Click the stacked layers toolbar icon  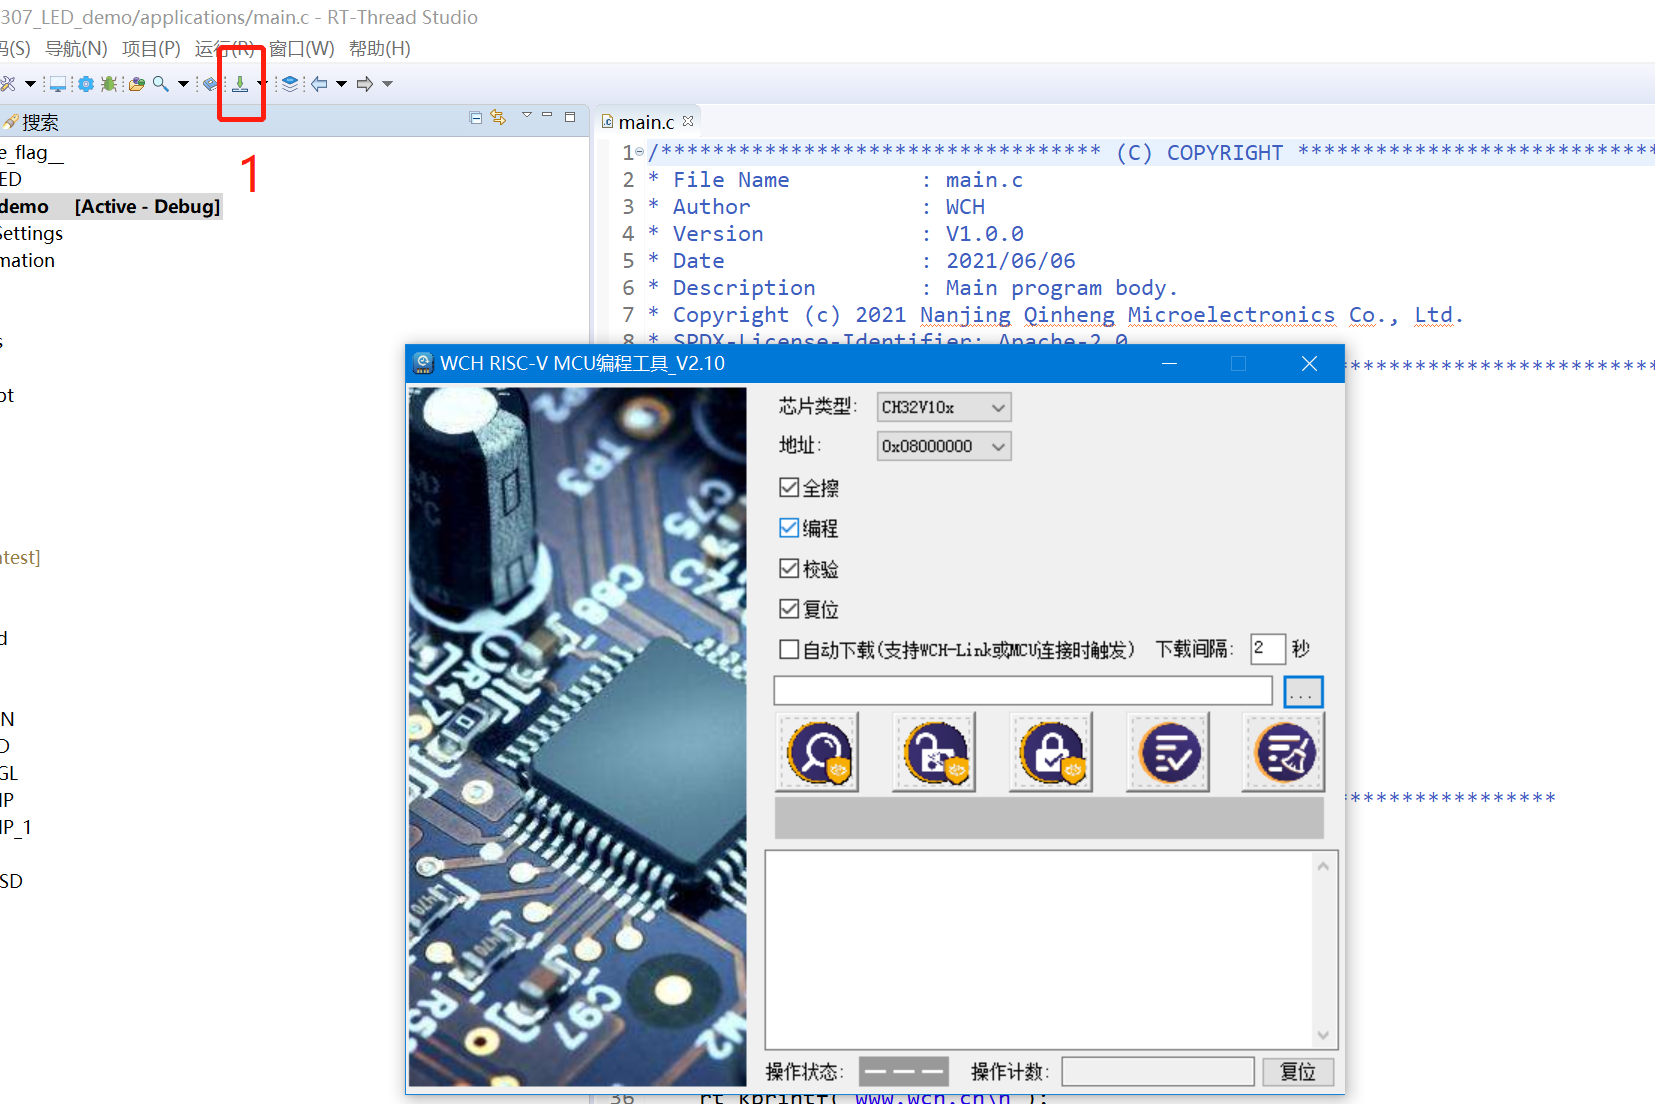click(290, 84)
